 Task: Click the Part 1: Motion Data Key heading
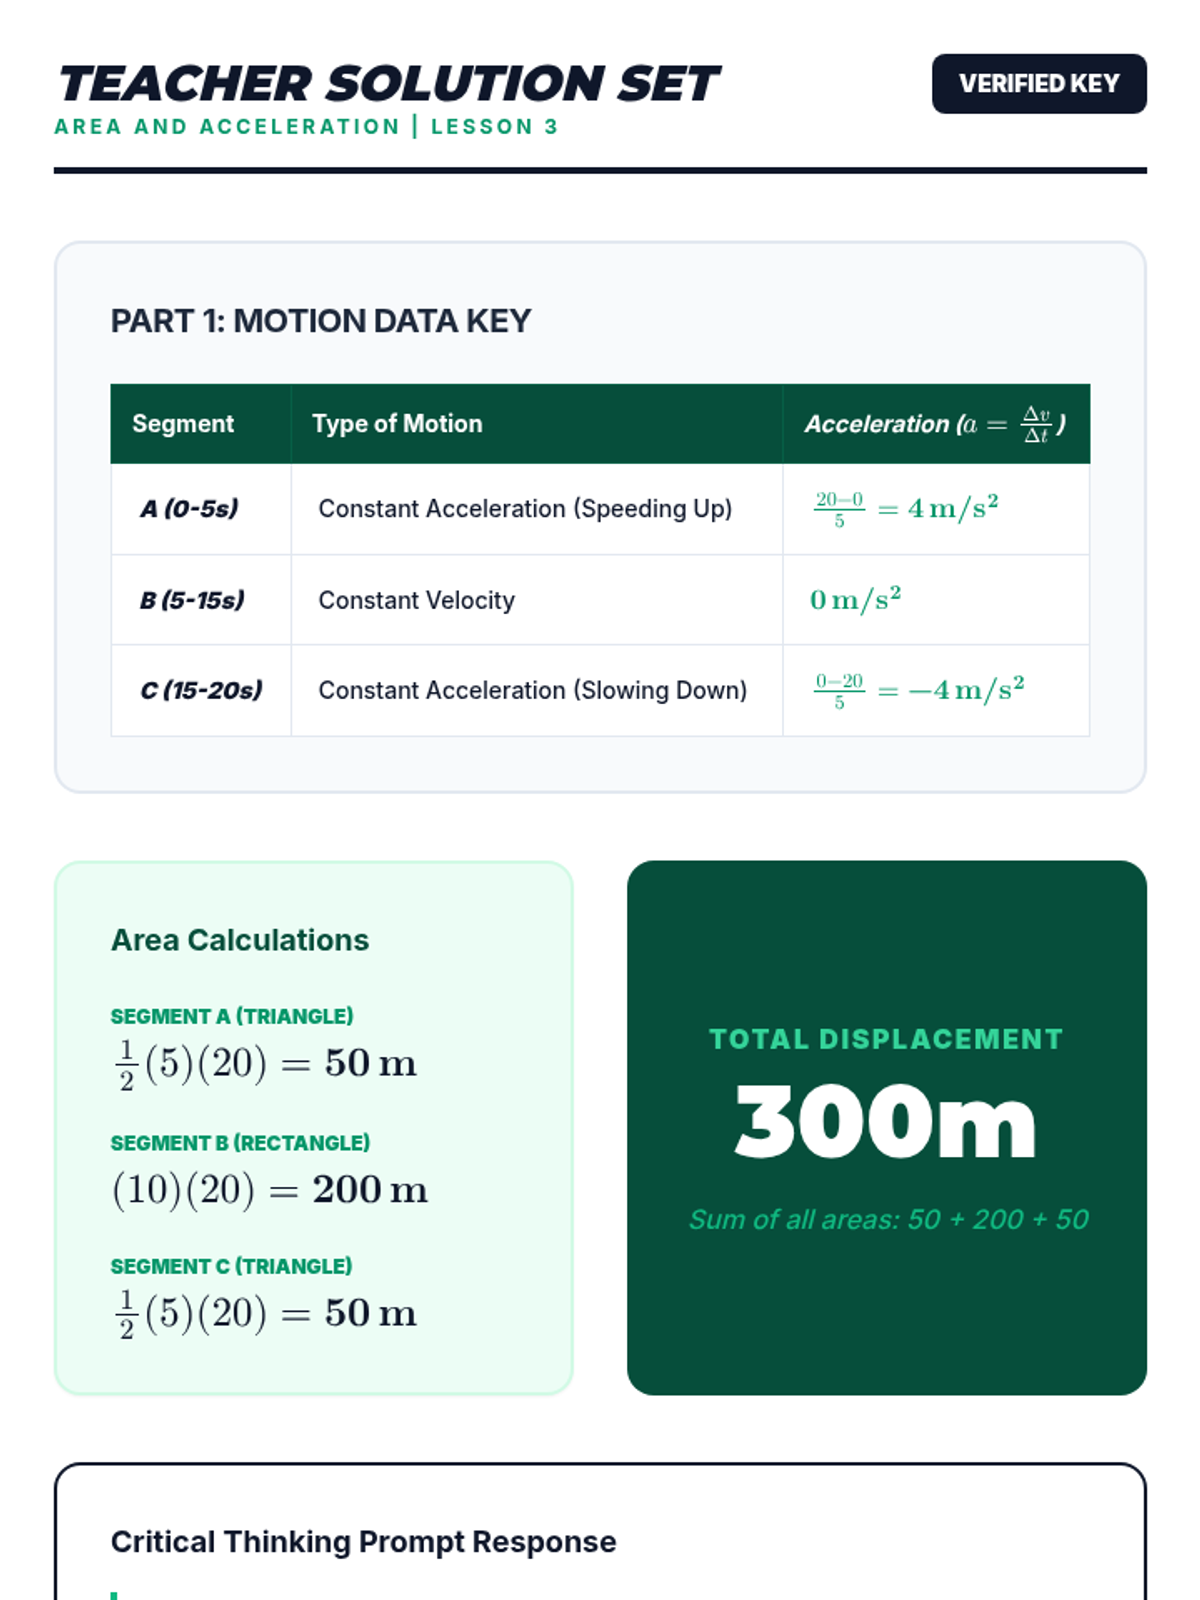coord(320,321)
